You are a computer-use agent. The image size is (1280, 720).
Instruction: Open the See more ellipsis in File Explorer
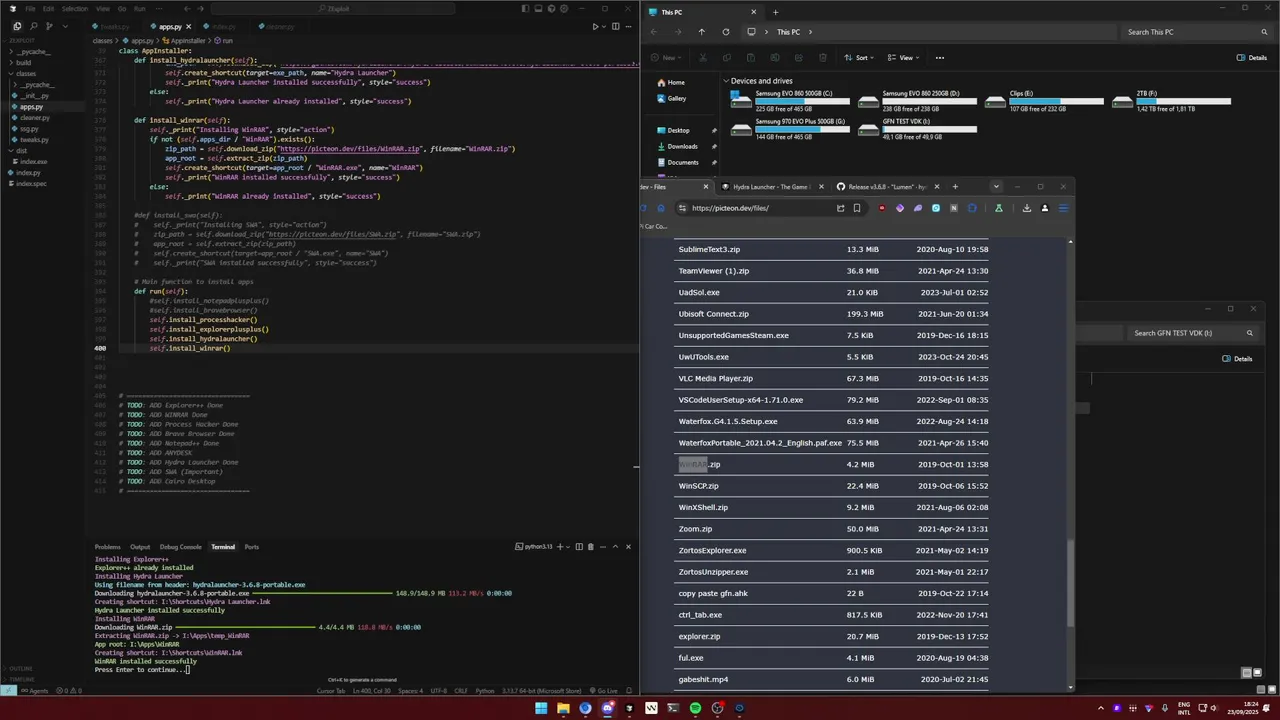click(939, 58)
